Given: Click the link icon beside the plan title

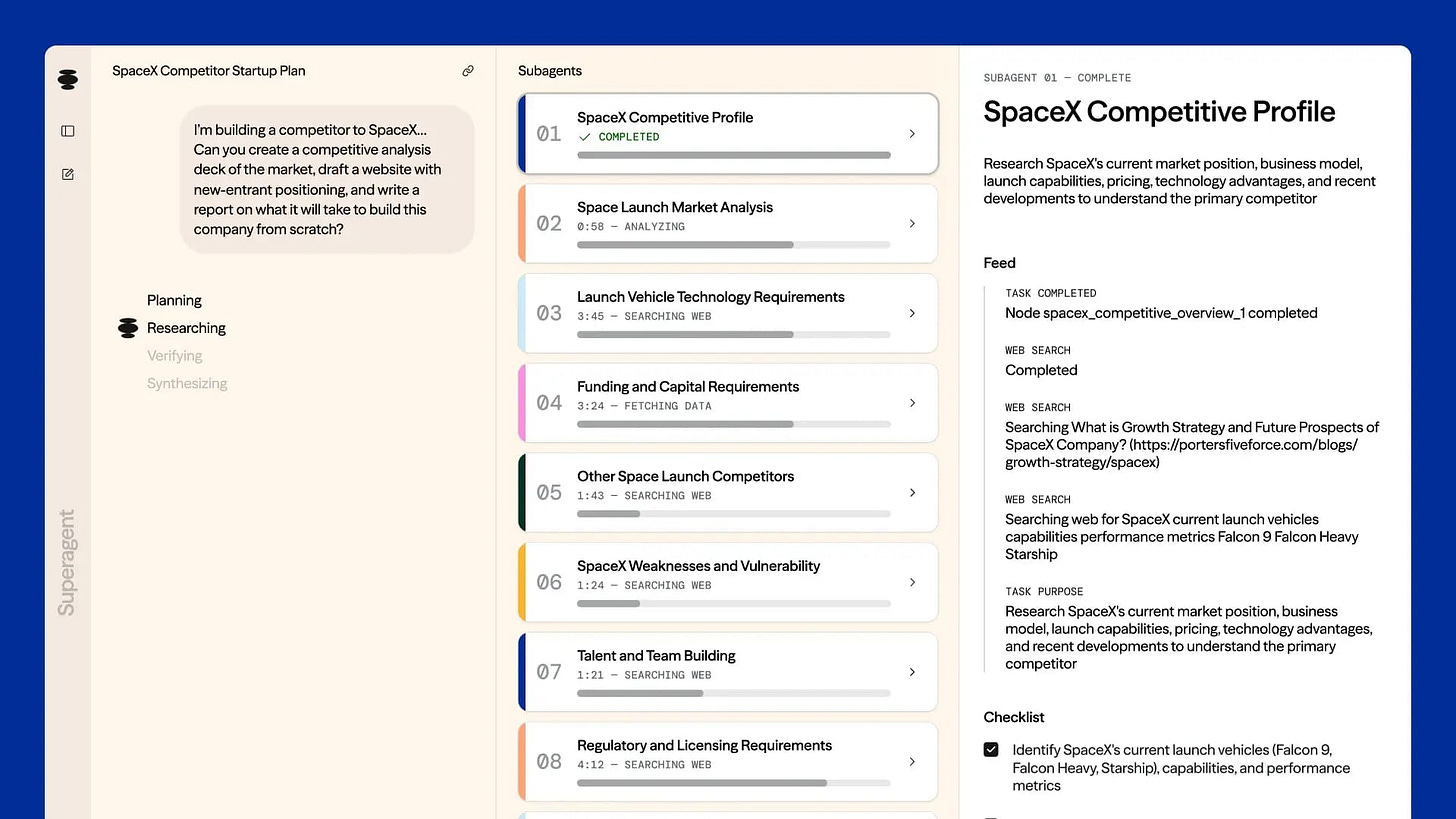Looking at the screenshot, I should [x=467, y=70].
